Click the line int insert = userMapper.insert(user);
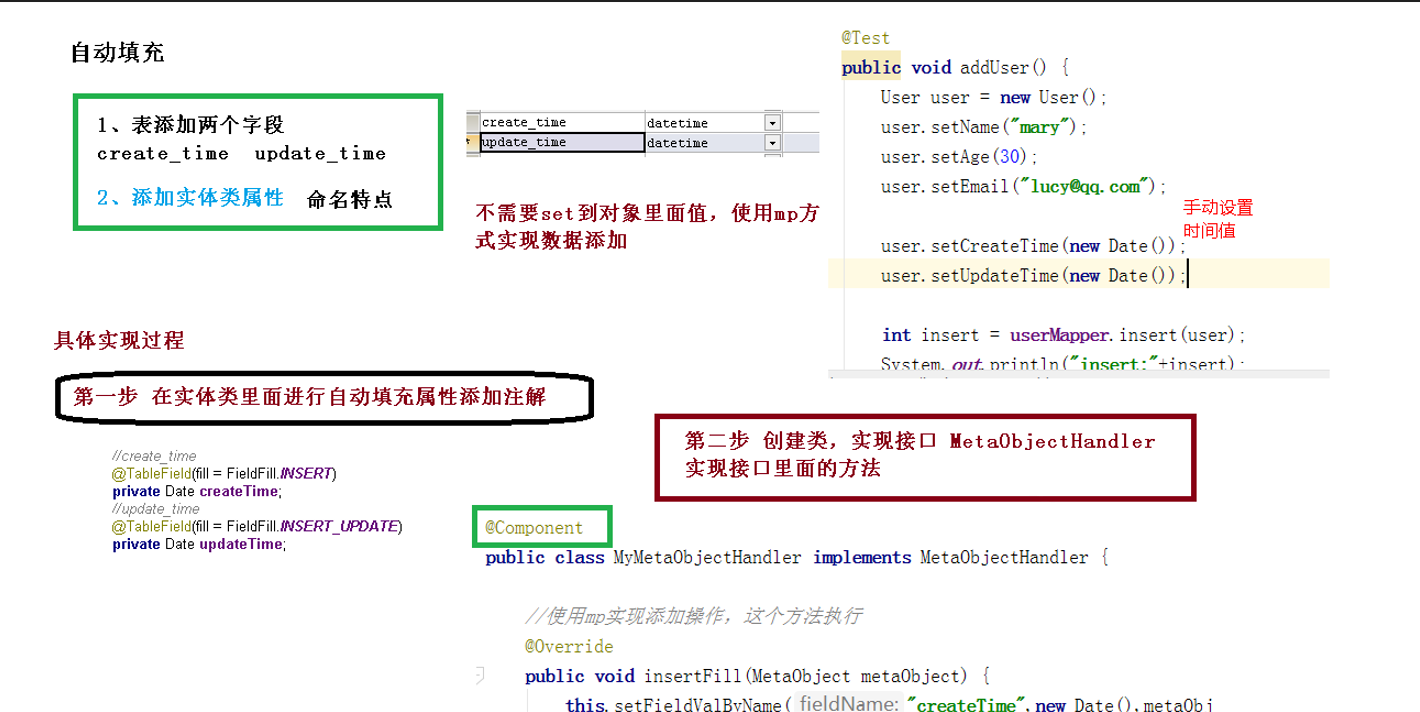This screenshot has width=1420, height=712. [1064, 335]
